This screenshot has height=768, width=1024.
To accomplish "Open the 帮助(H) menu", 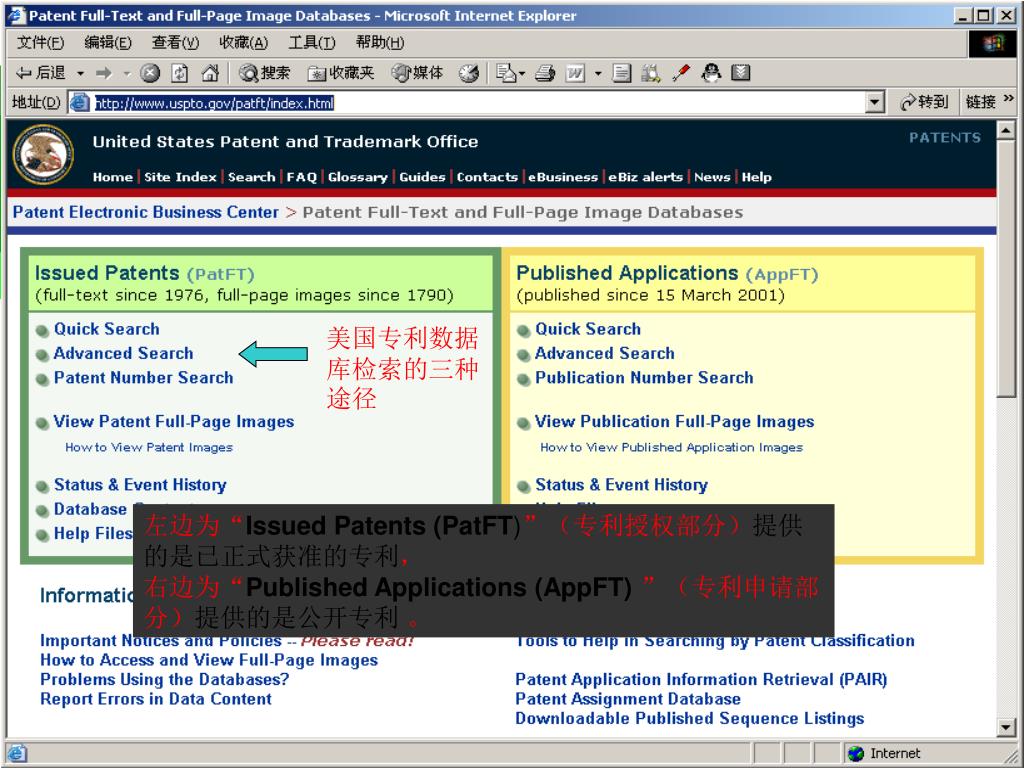I will [379, 43].
